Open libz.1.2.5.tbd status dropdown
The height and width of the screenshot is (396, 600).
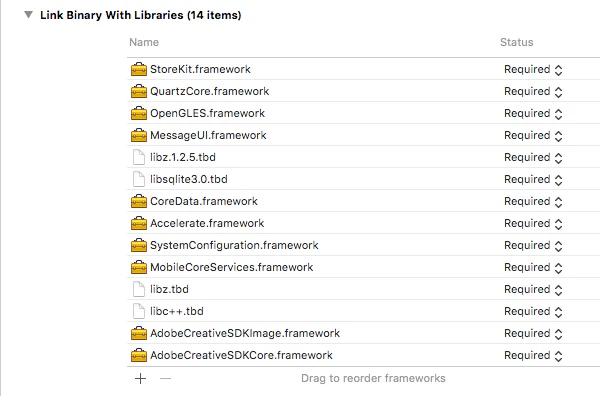[x=533, y=158]
